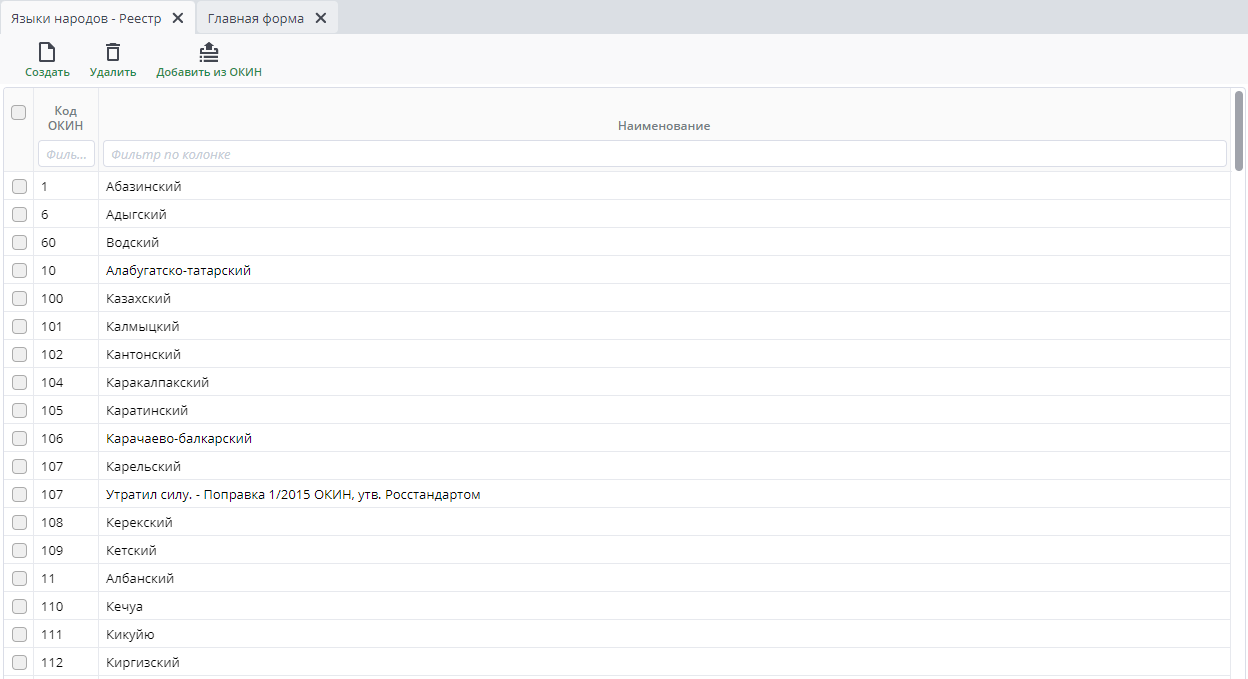The width and height of the screenshot is (1248, 679).
Task: Check the box for Карачаево-балкарский row
Action: [19, 438]
